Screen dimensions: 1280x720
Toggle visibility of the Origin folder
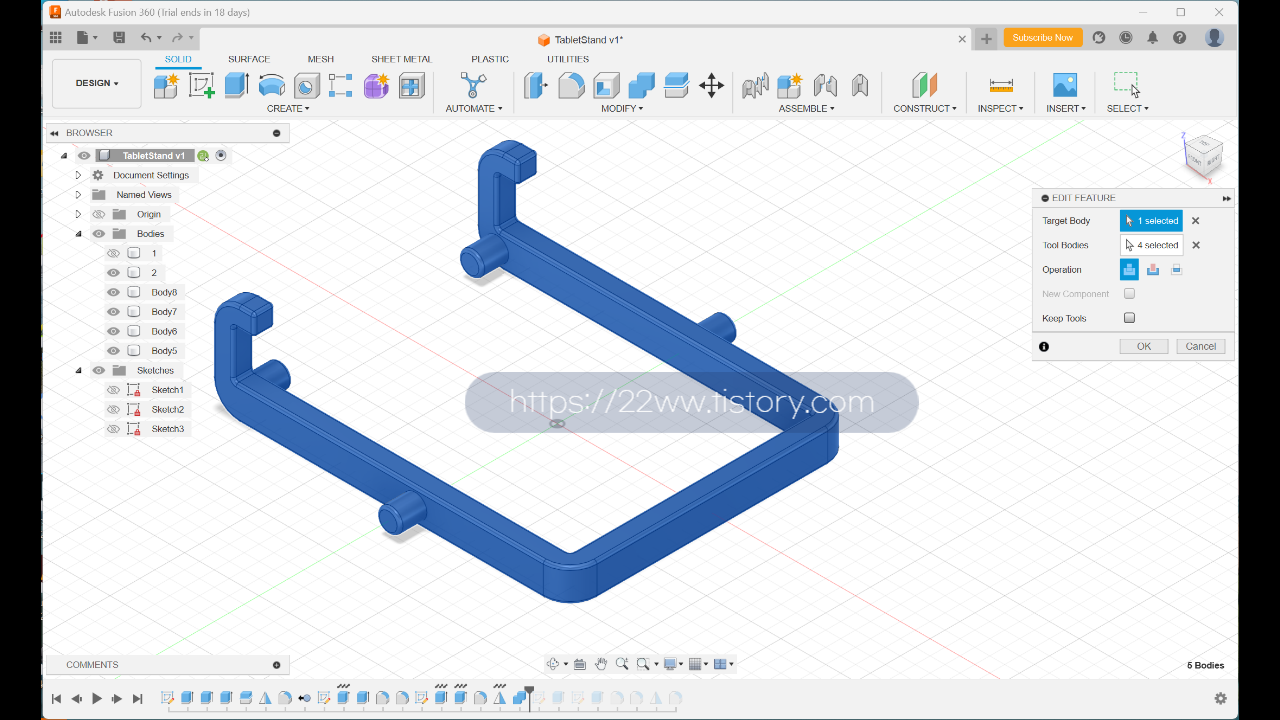(x=98, y=214)
